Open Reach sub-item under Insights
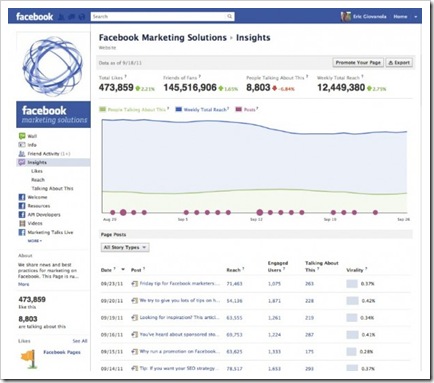This screenshot has height=383, width=434. point(38,180)
